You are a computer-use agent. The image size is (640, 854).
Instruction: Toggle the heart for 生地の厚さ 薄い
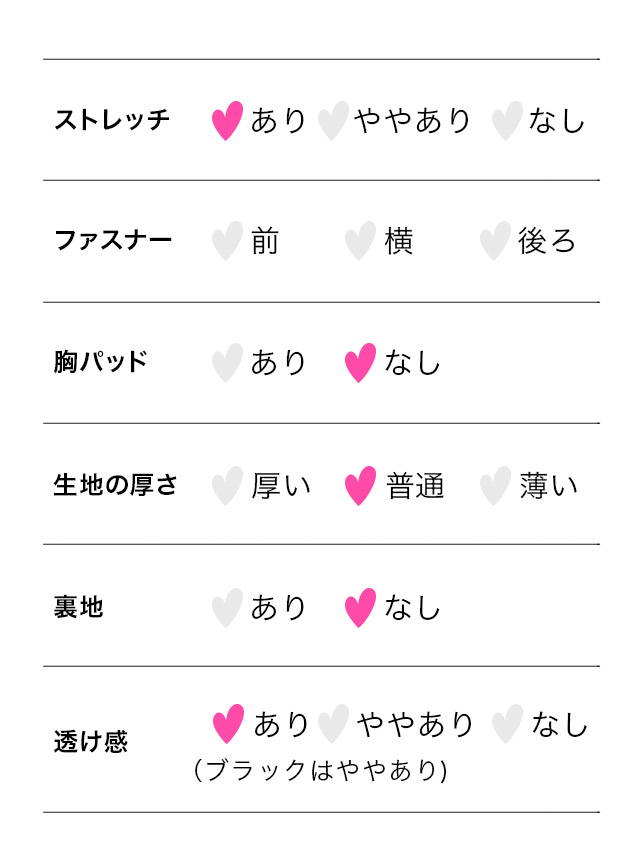pyautogui.click(x=495, y=486)
